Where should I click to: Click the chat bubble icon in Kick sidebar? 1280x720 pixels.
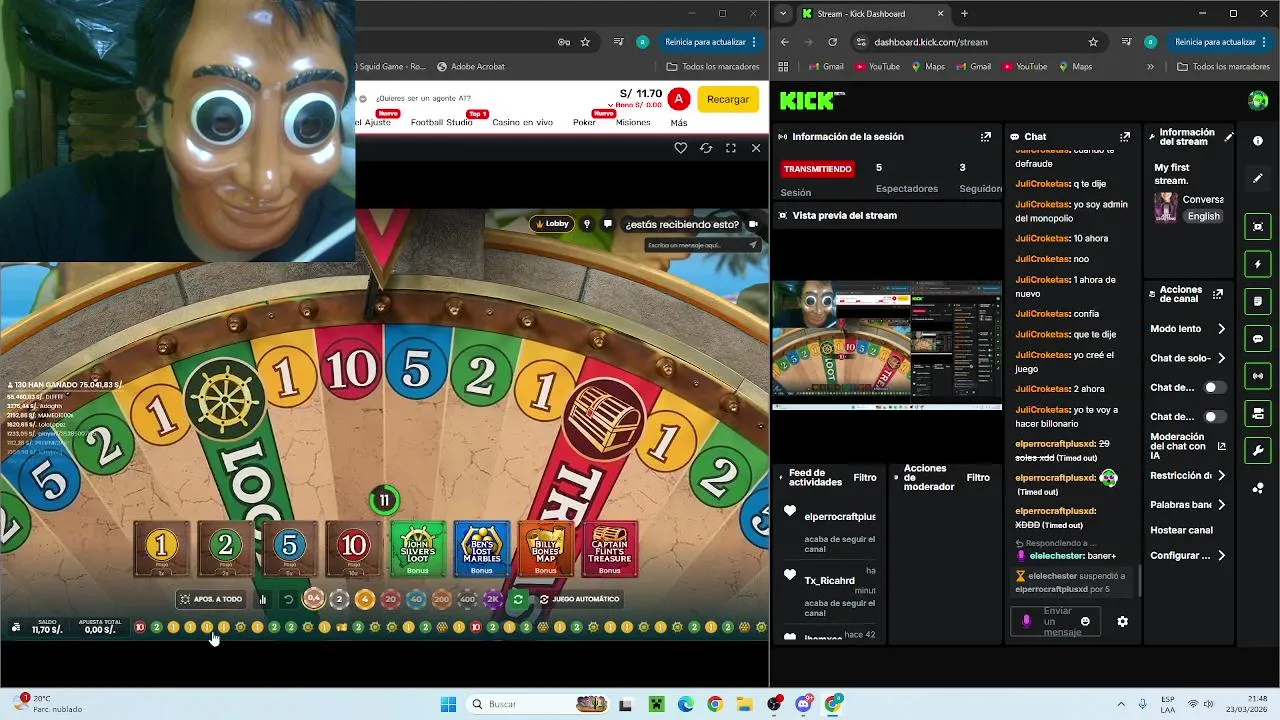click(1258, 339)
